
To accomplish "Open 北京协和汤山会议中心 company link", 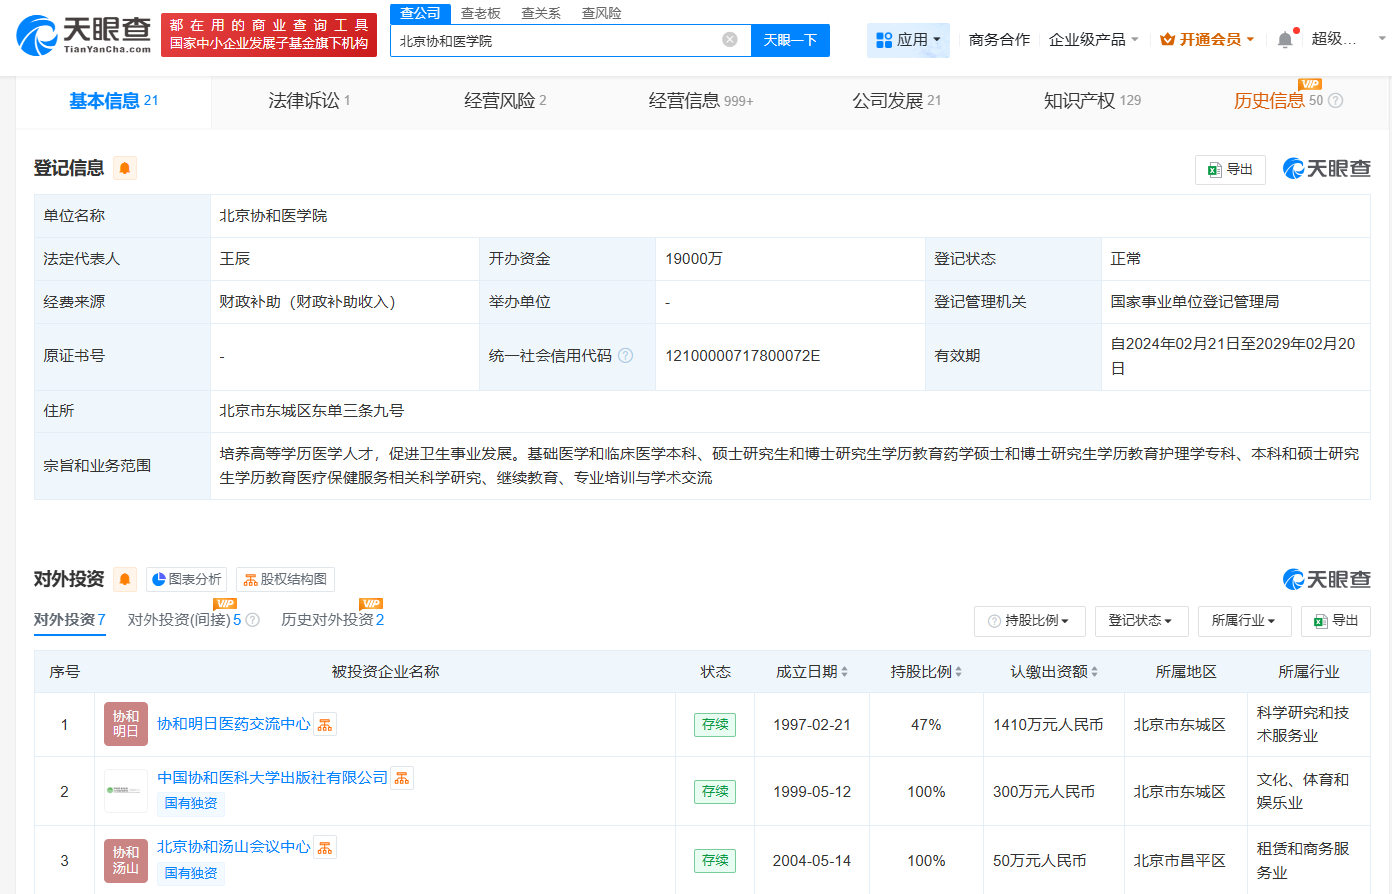I will tap(233, 847).
